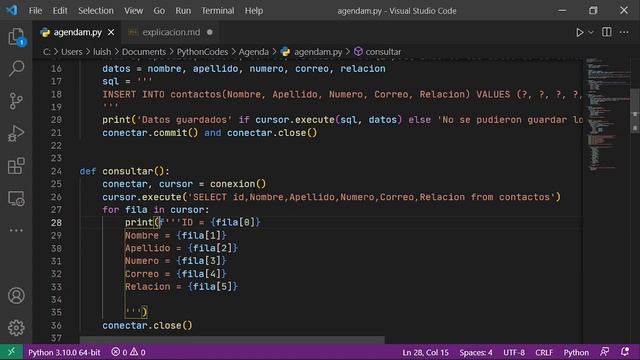The width and height of the screenshot is (640, 360).
Task: Click 'conectar.commit()' on line 21
Action: click(150, 133)
